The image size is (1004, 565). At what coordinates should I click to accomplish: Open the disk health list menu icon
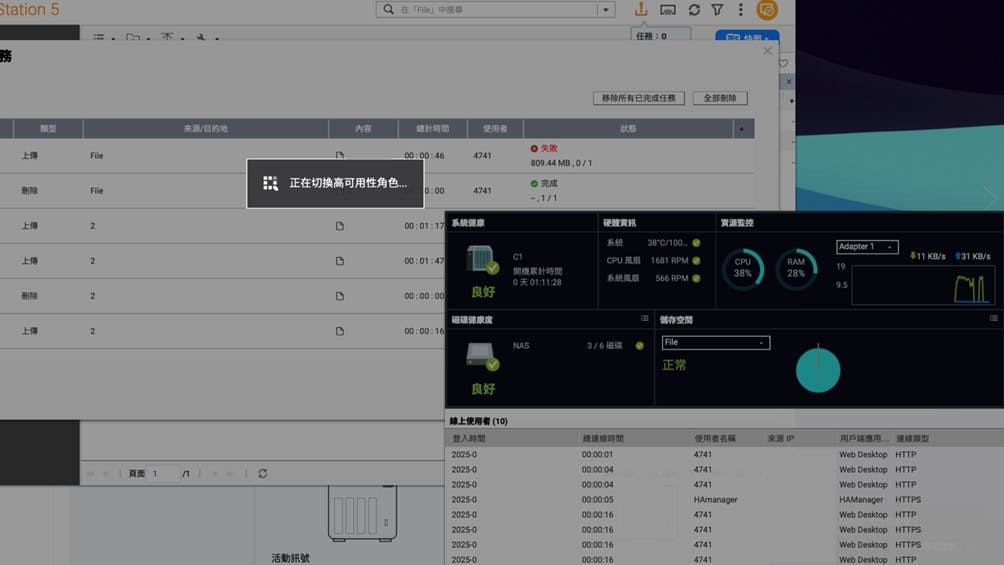(x=645, y=319)
